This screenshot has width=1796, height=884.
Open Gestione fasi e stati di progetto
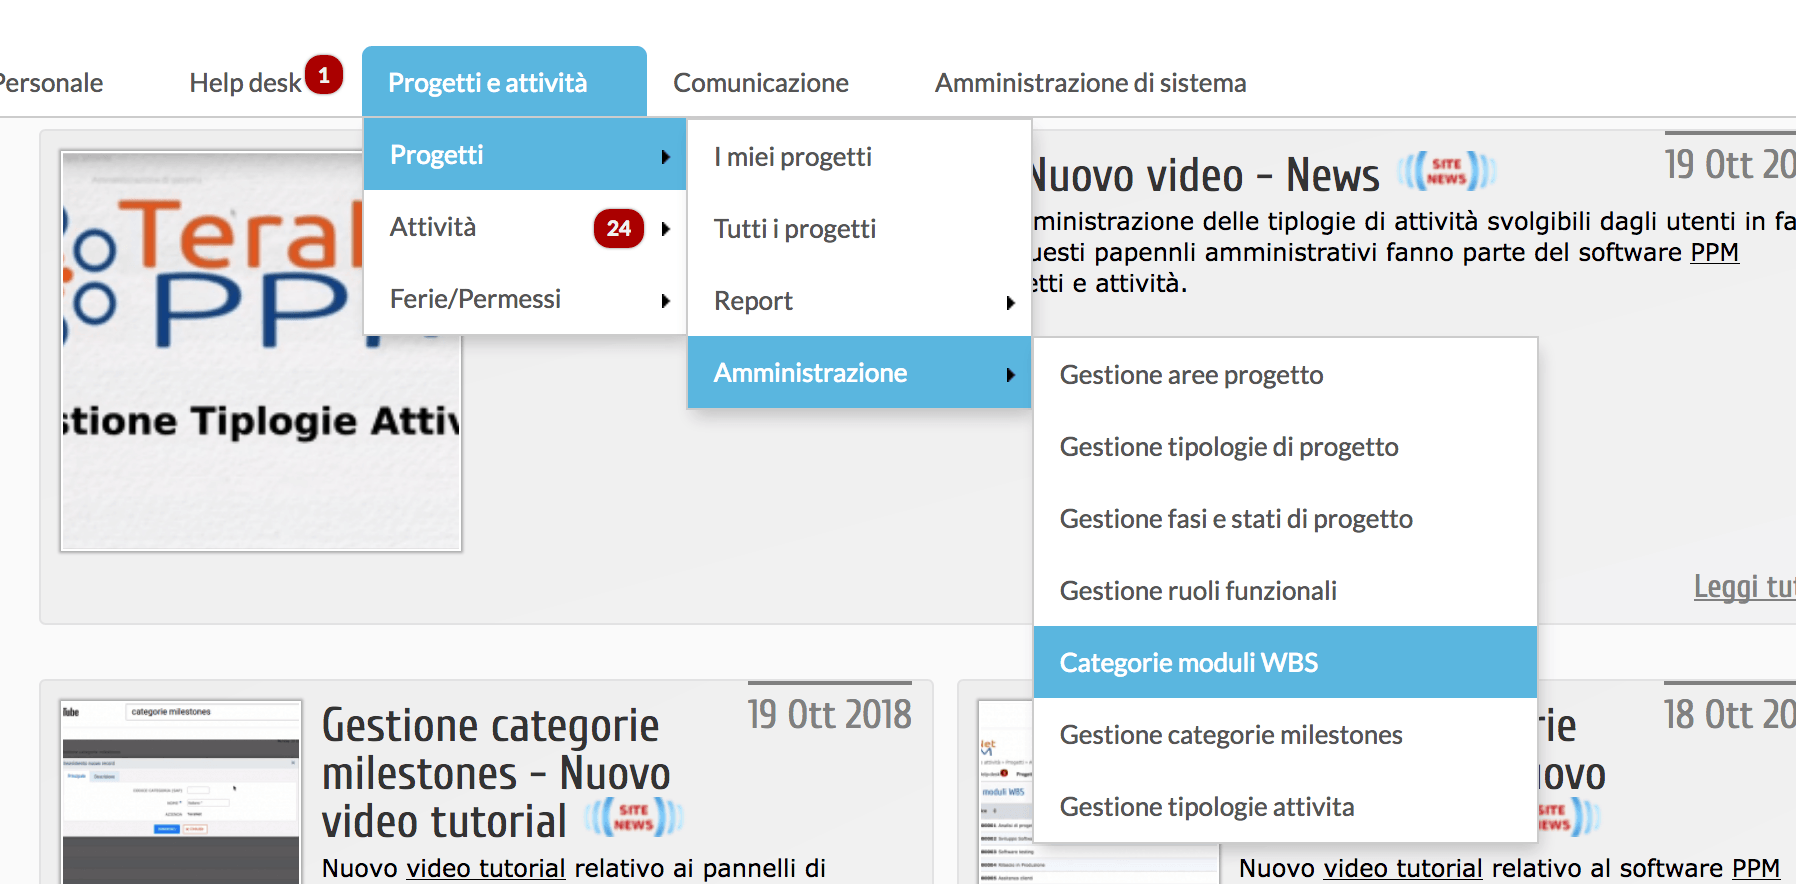tap(1285, 519)
